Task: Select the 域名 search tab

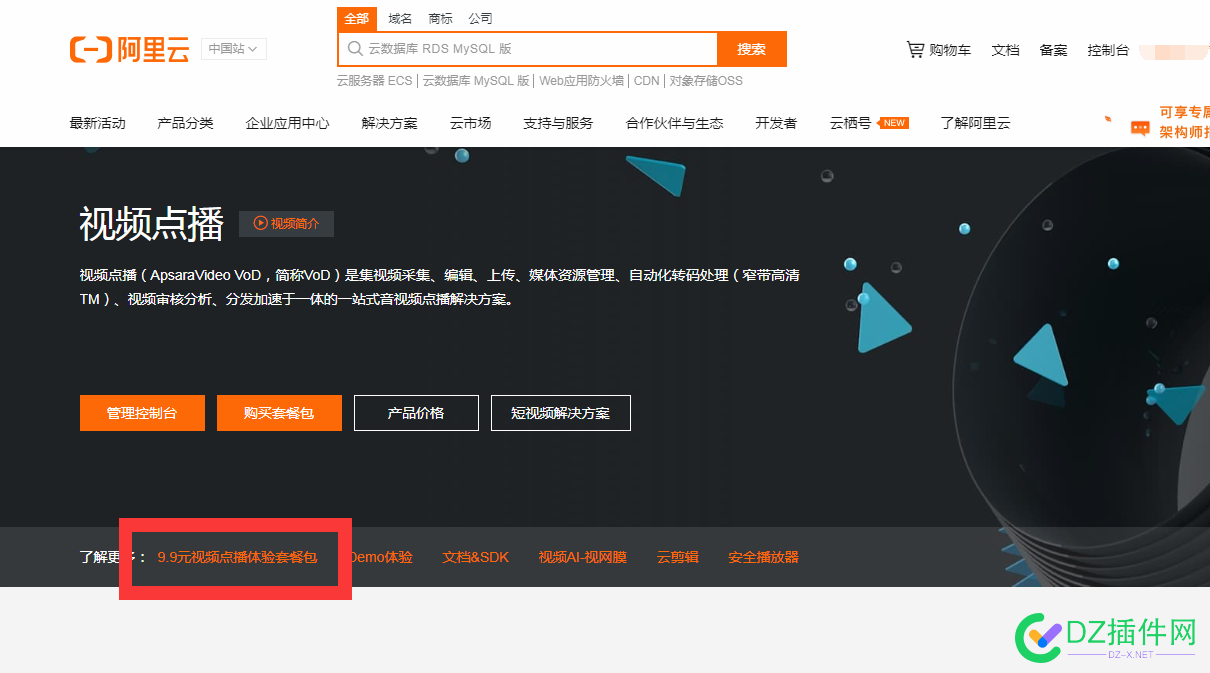Action: (400, 19)
